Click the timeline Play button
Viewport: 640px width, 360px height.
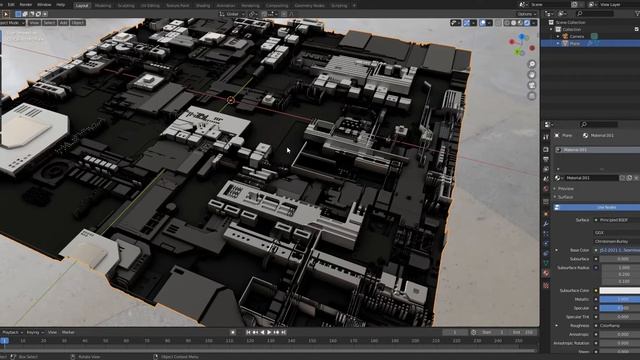pos(269,332)
